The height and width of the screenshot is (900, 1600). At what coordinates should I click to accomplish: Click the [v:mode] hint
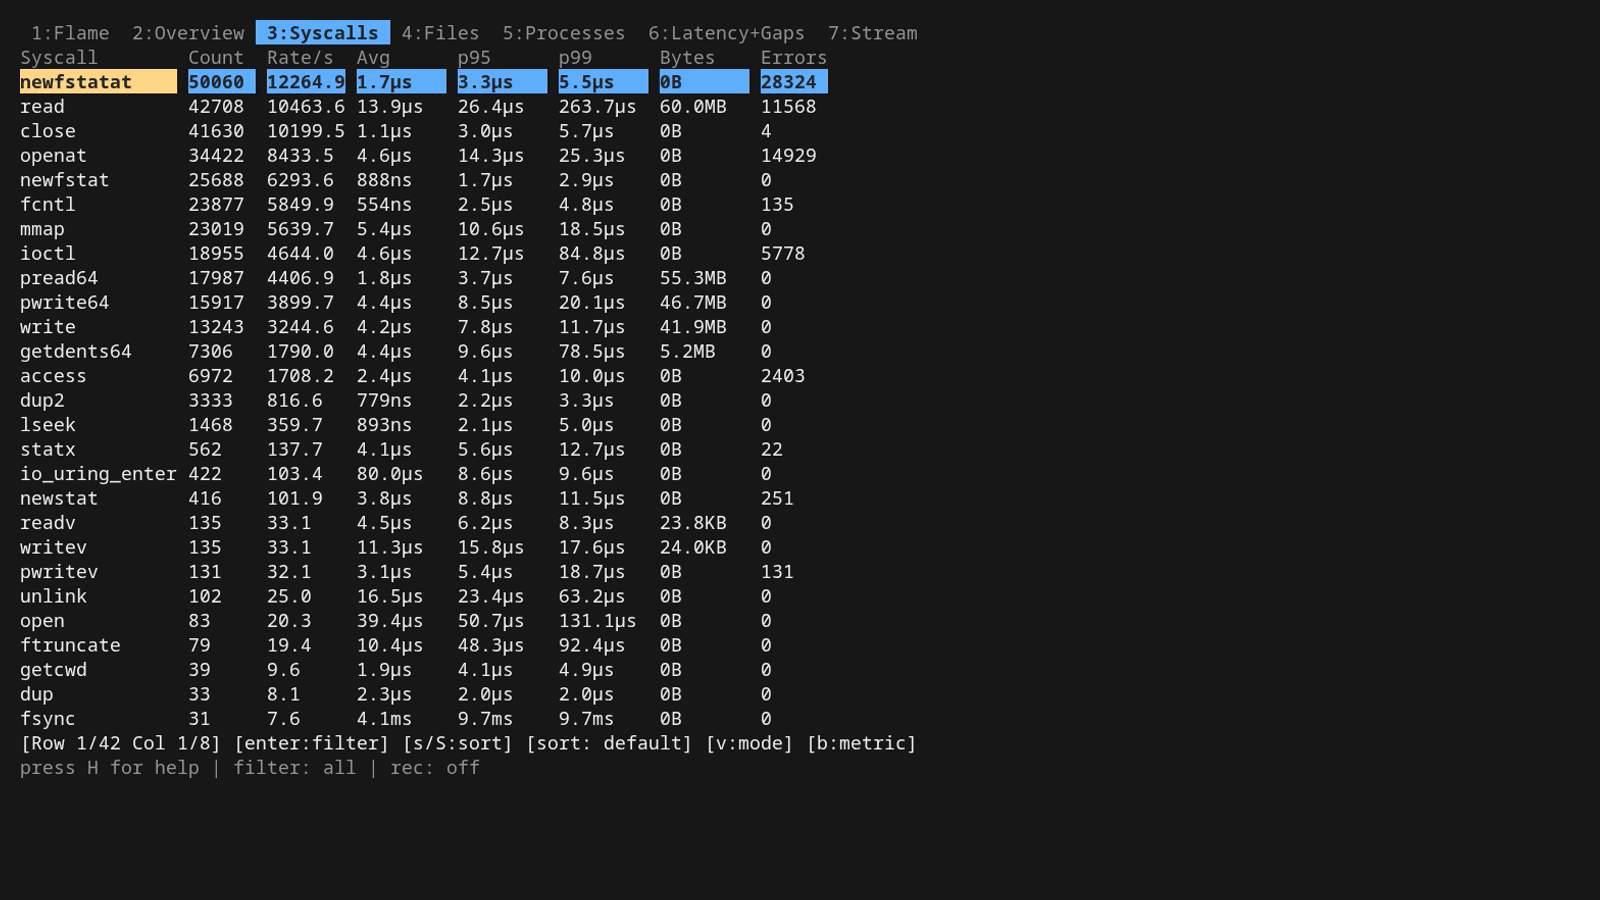(x=749, y=743)
